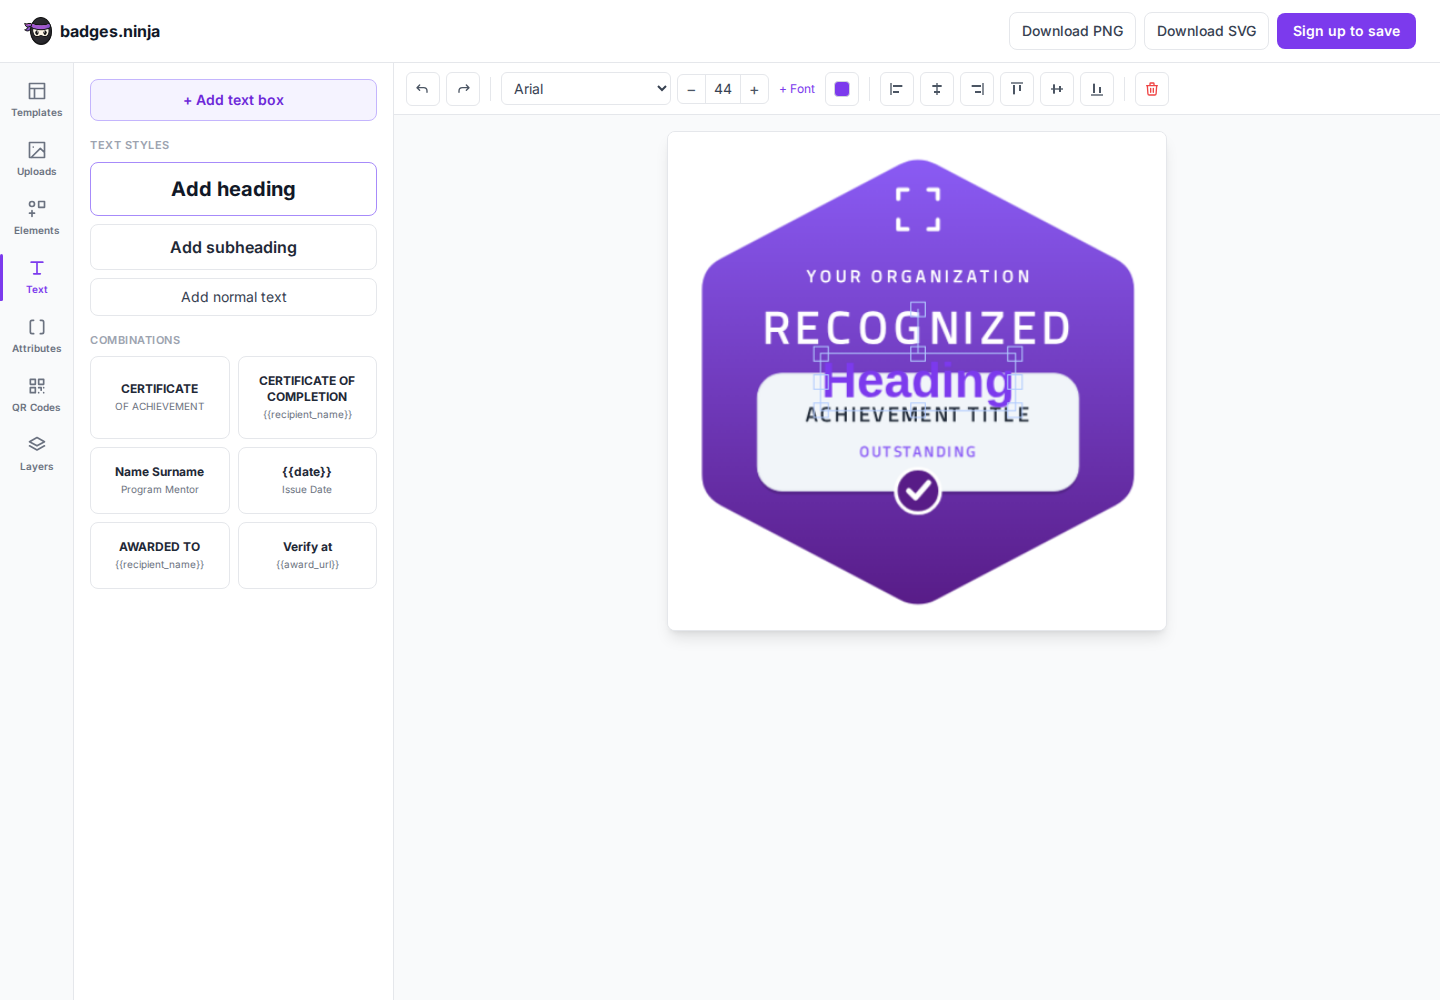Click the frame placeholder icon on badge
1440x1000 pixels.
click(918, 209)
